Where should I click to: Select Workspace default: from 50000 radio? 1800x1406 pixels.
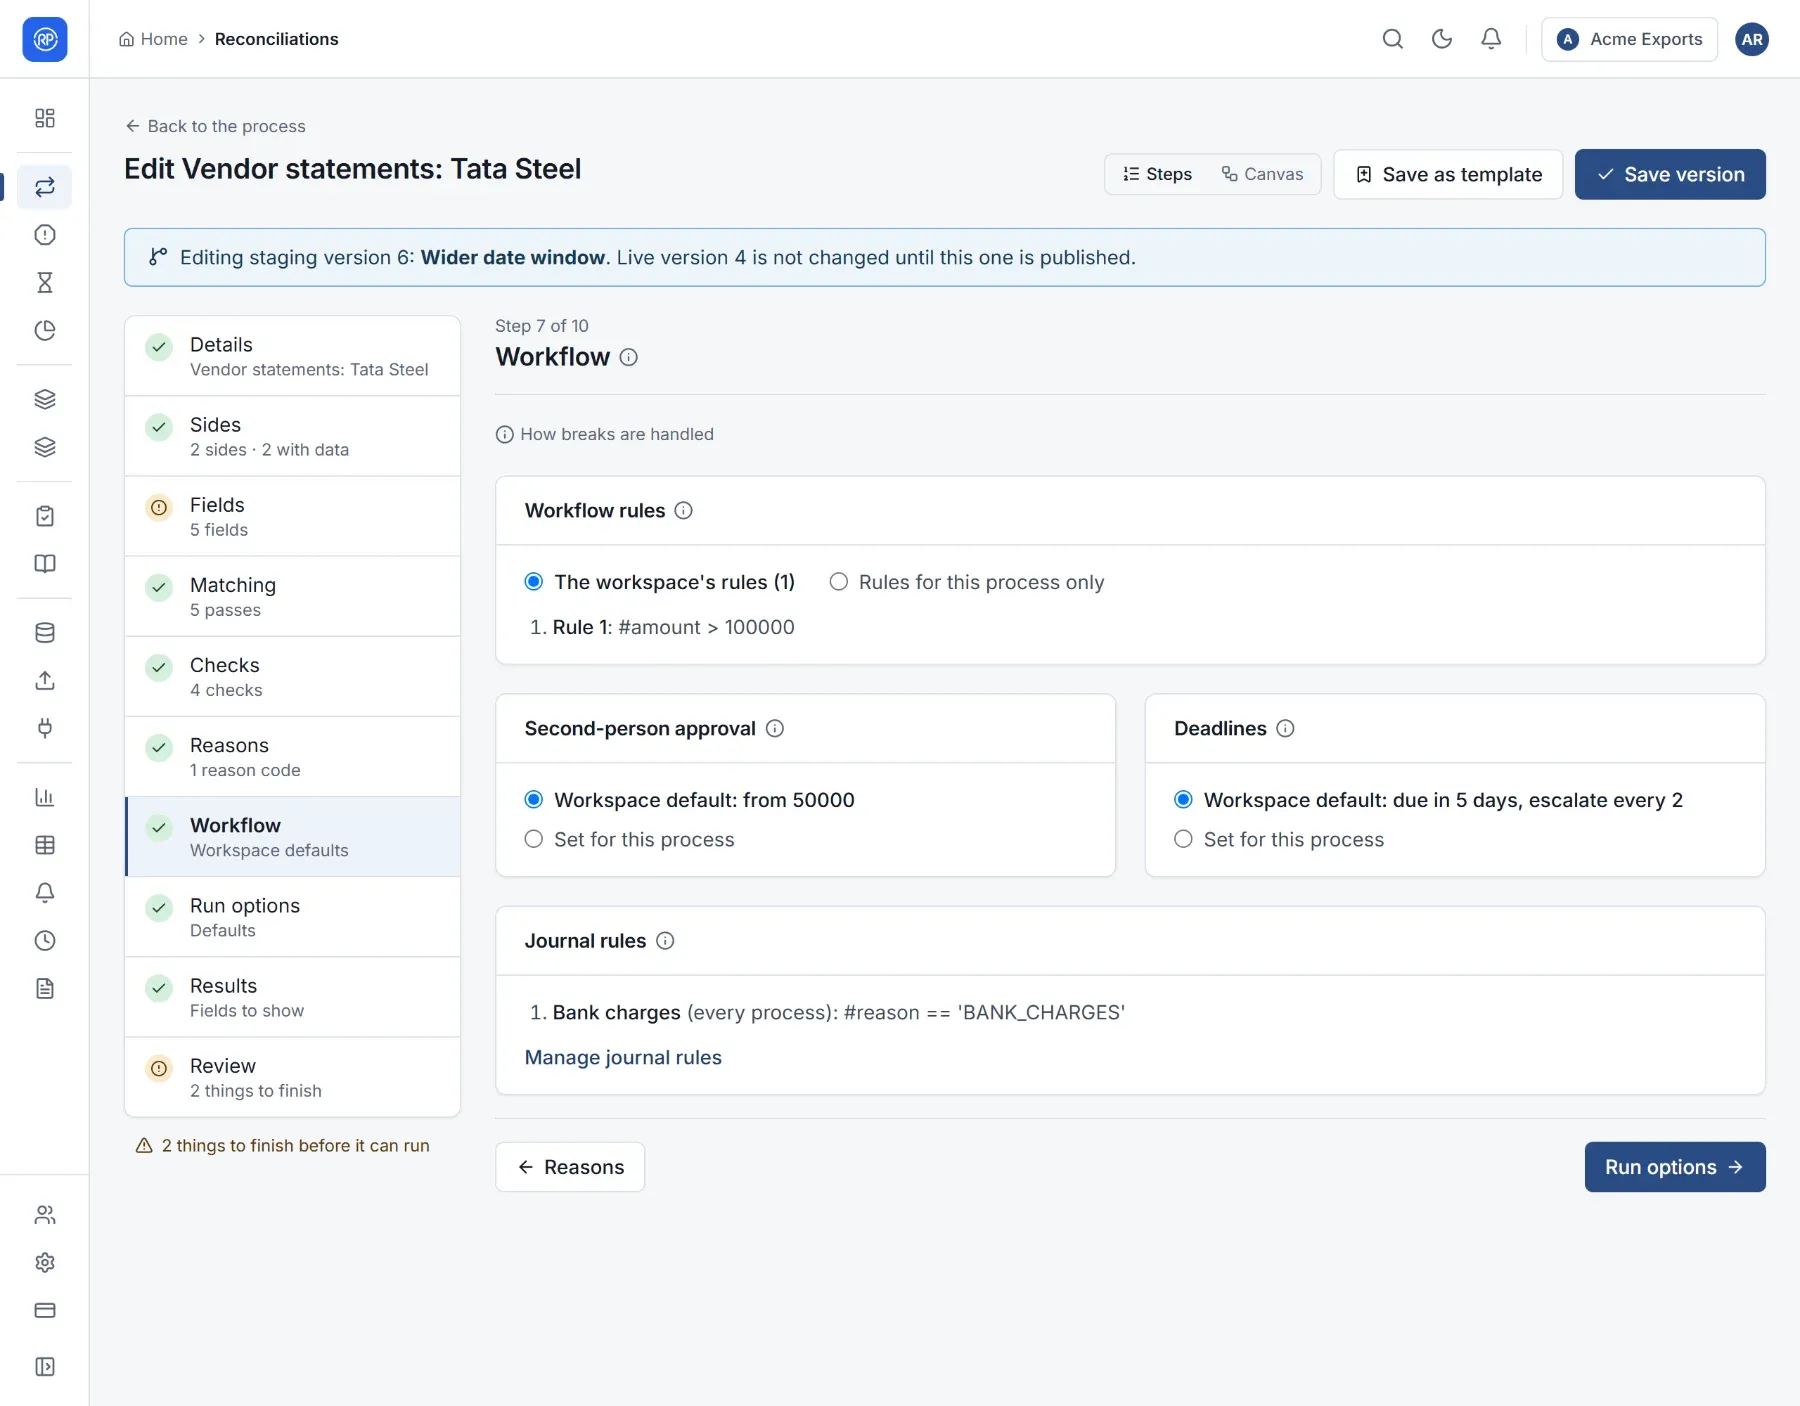(x=534, y=800)
